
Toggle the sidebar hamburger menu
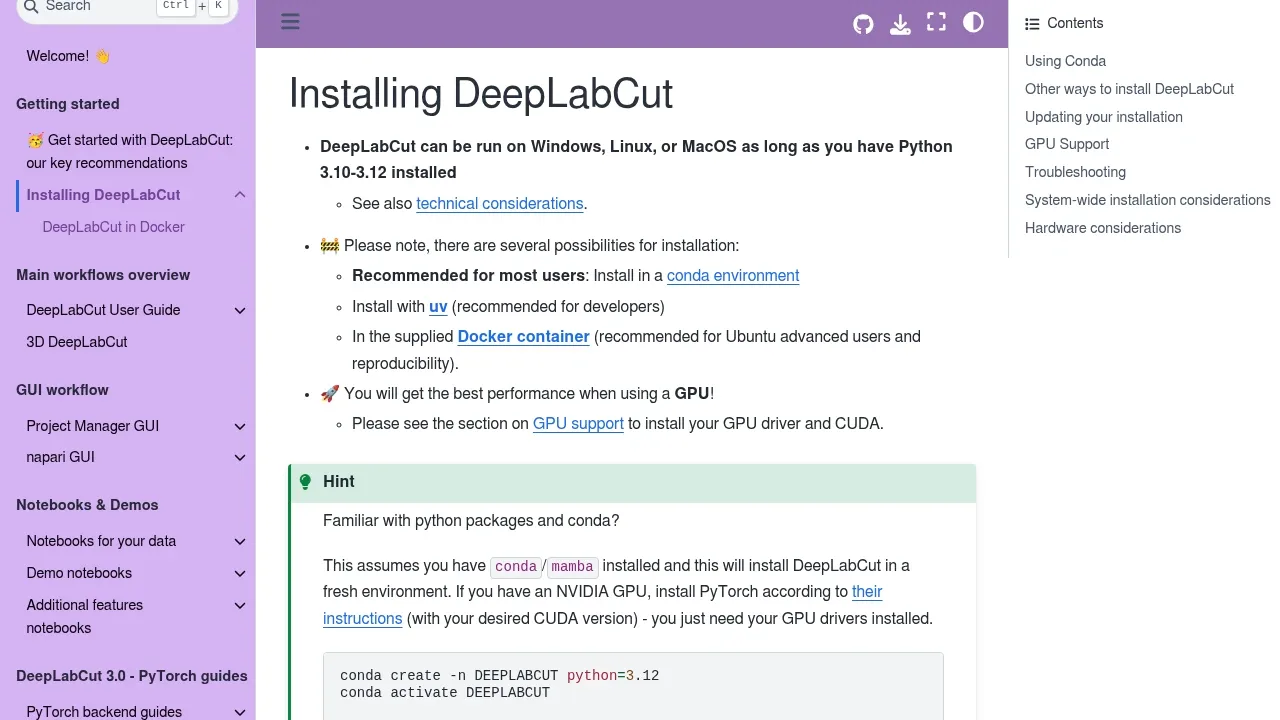click(x=290, y=22)
